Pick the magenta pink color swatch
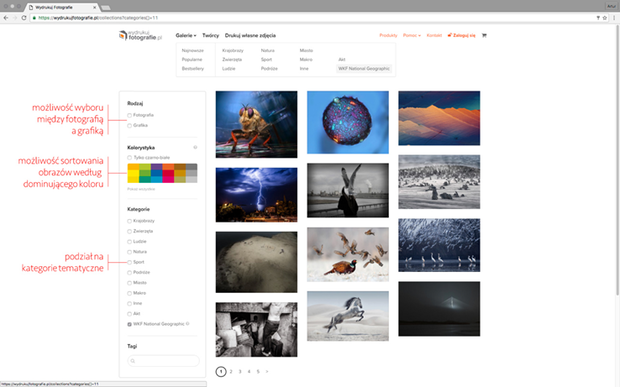 (168, 179)
